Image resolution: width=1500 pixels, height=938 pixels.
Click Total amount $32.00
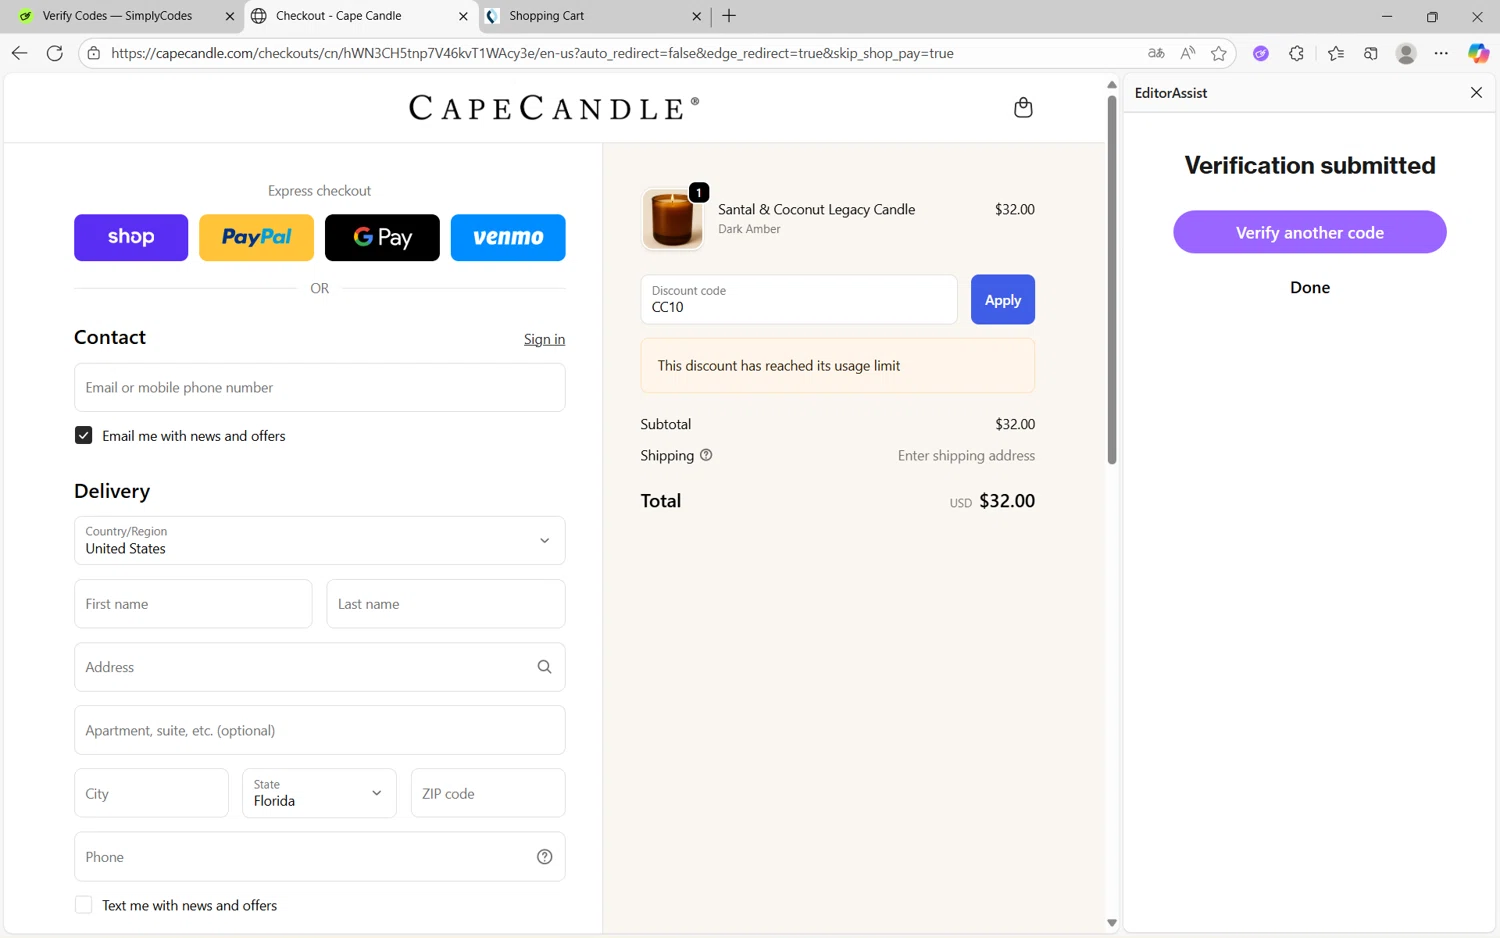pos(1007,501)
